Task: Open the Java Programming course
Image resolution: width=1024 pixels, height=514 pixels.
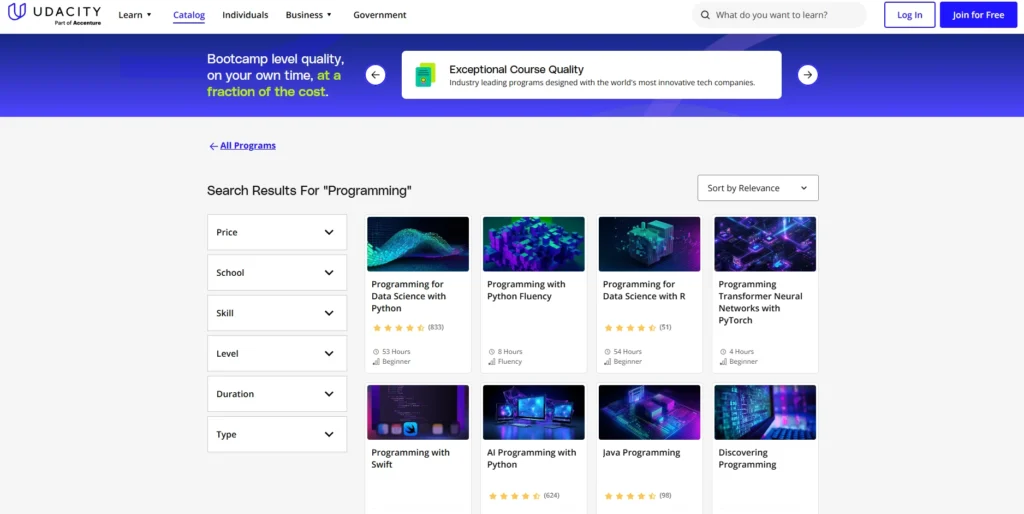Action: (x=641, y=453)
